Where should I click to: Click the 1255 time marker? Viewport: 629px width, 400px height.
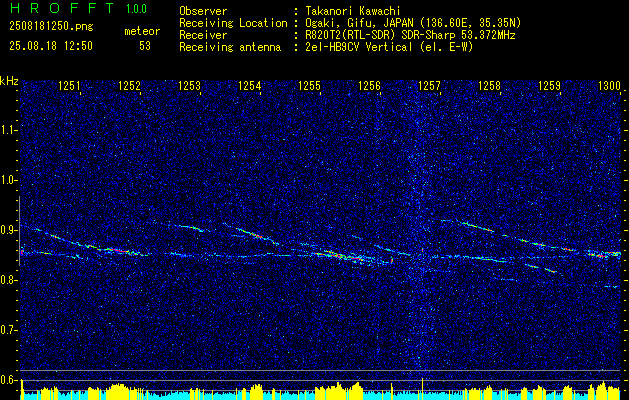click(309, 85)
